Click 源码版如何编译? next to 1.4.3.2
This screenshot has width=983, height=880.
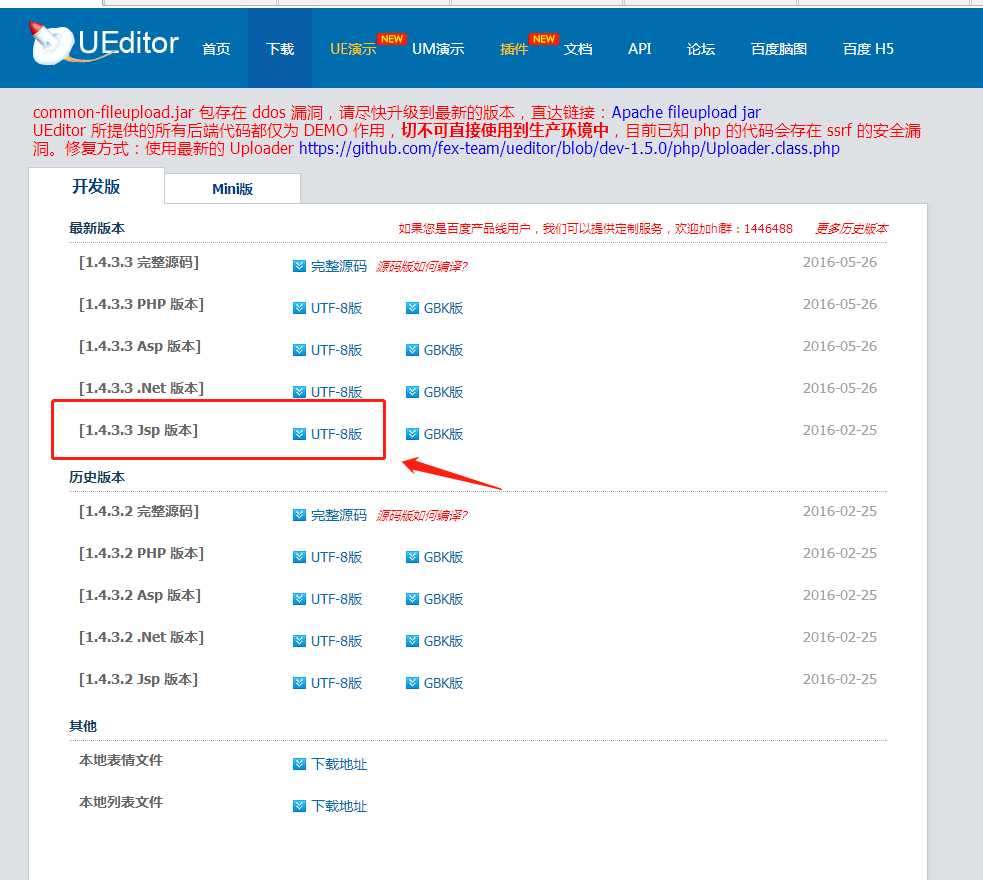click(x=421, y=516)
